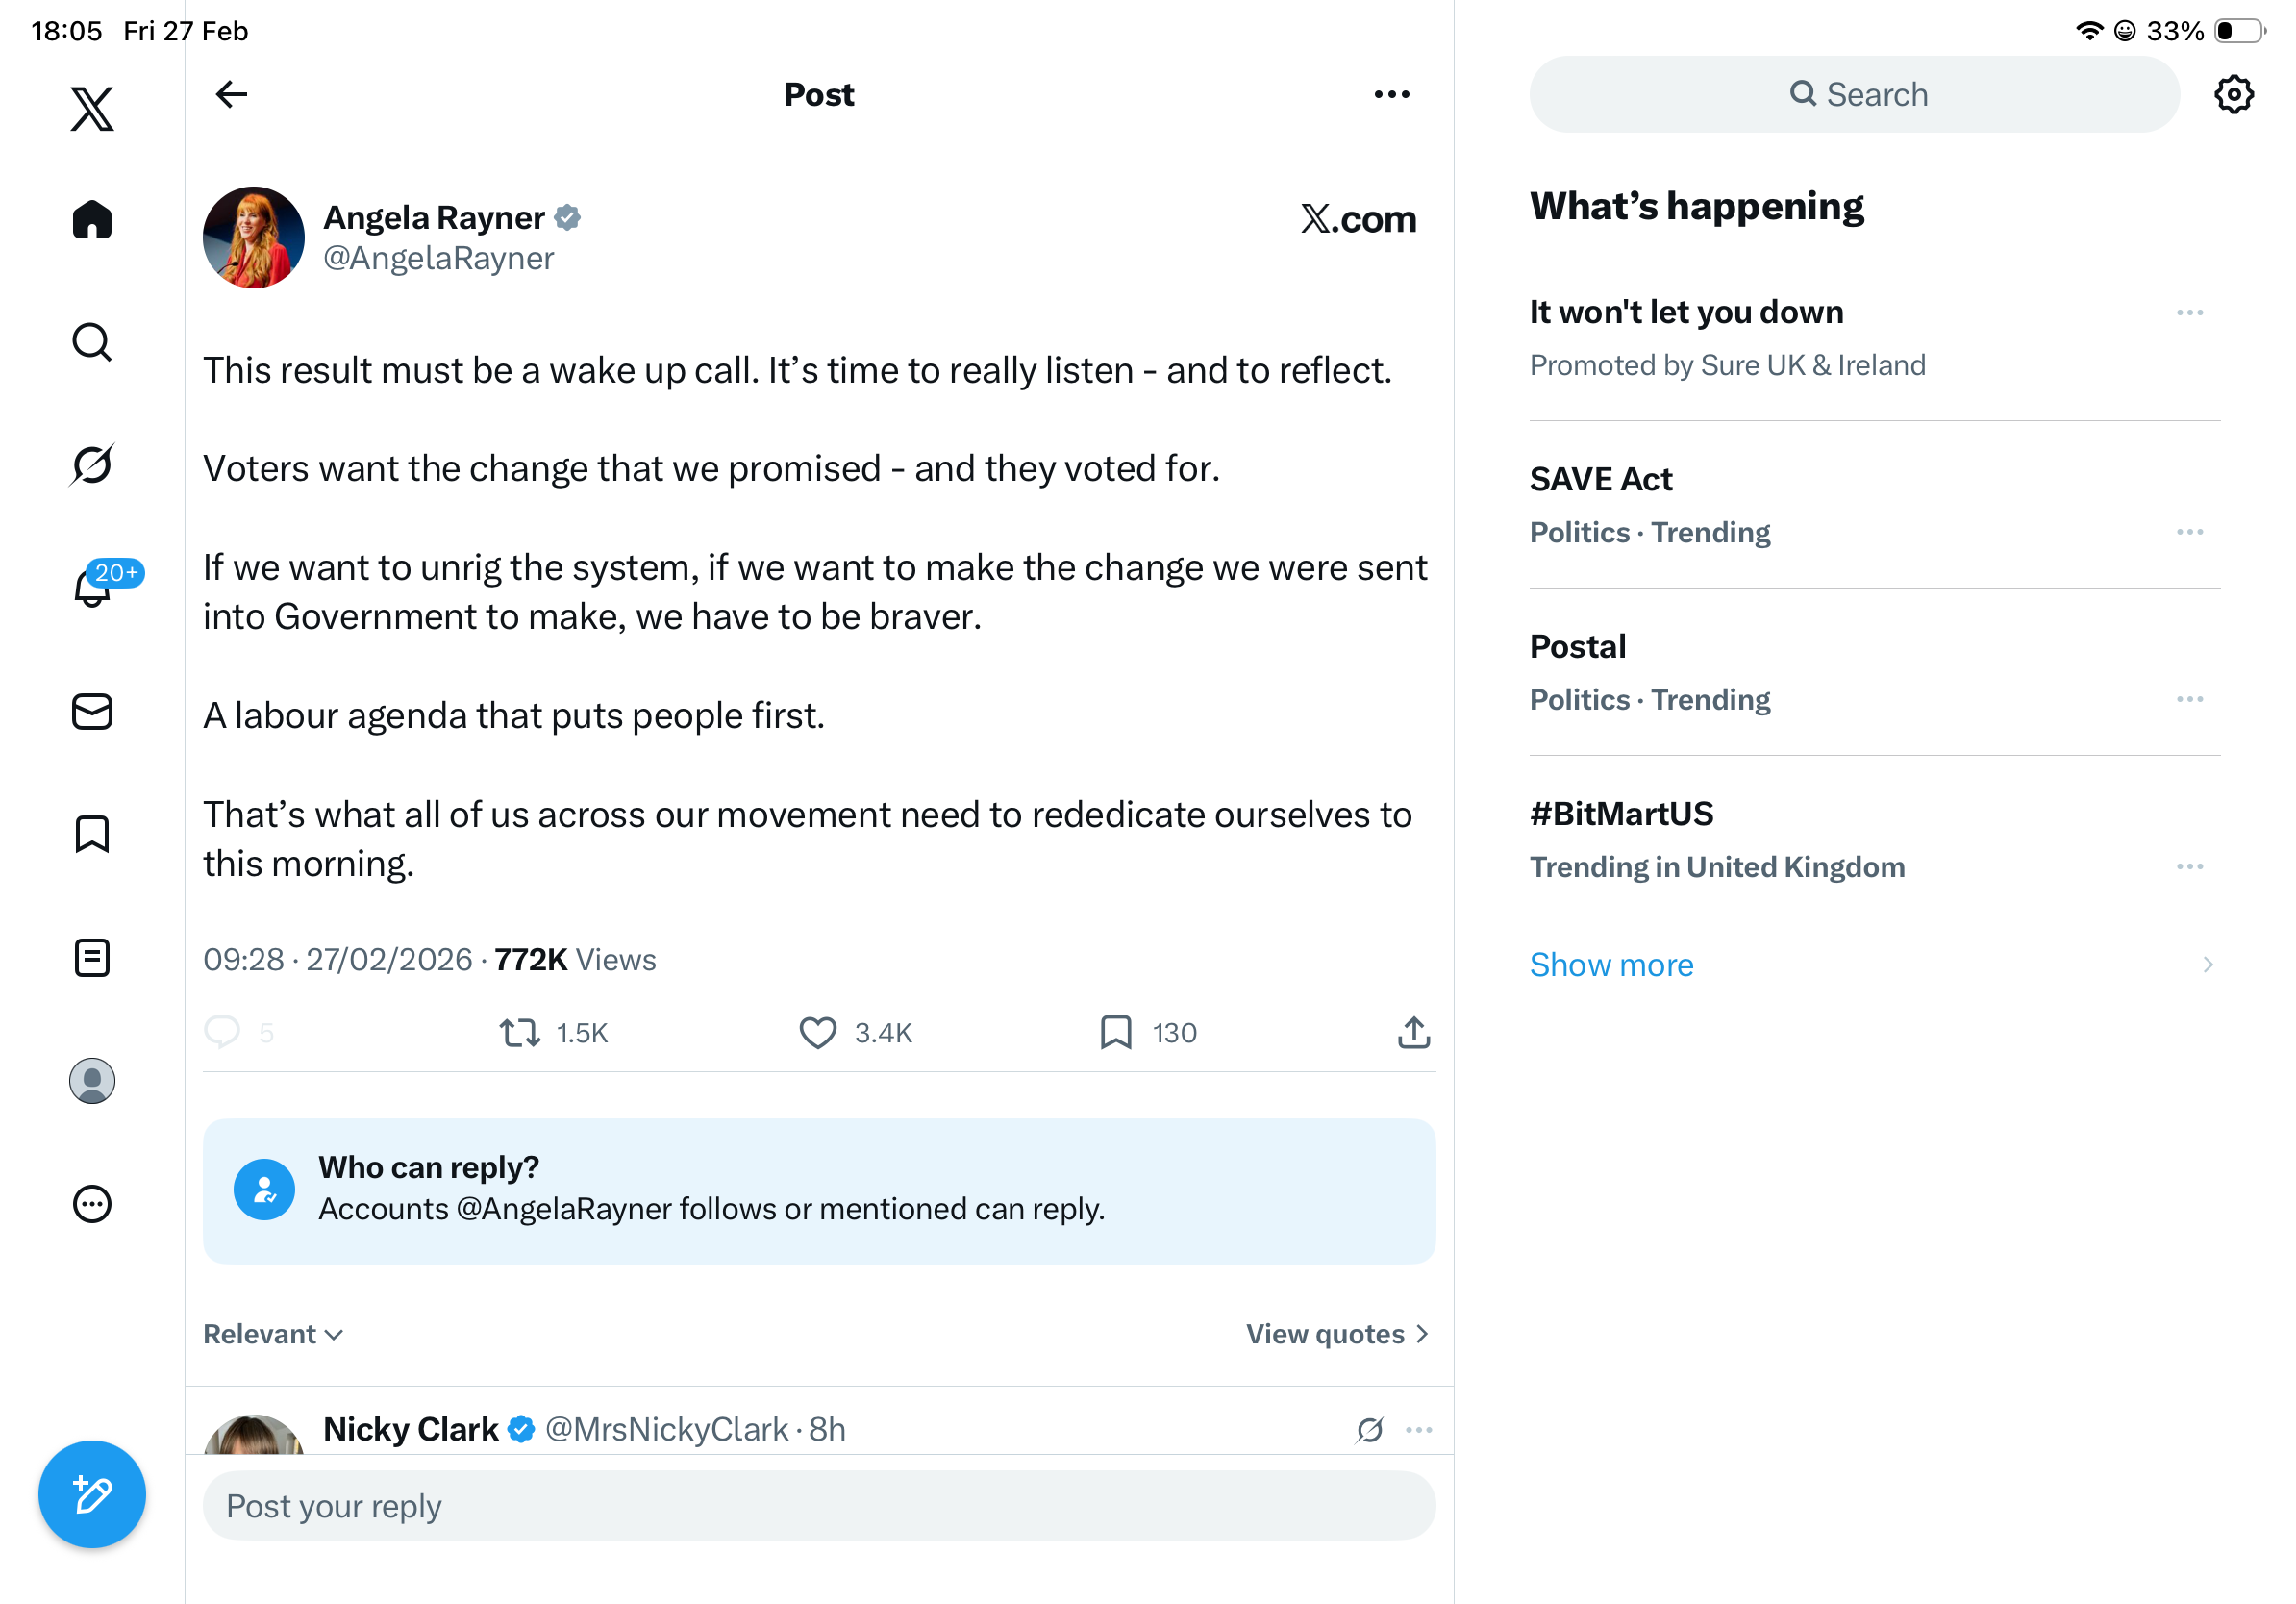
Task: Open search settings gear icon
Action: (x=2233, y=95)
